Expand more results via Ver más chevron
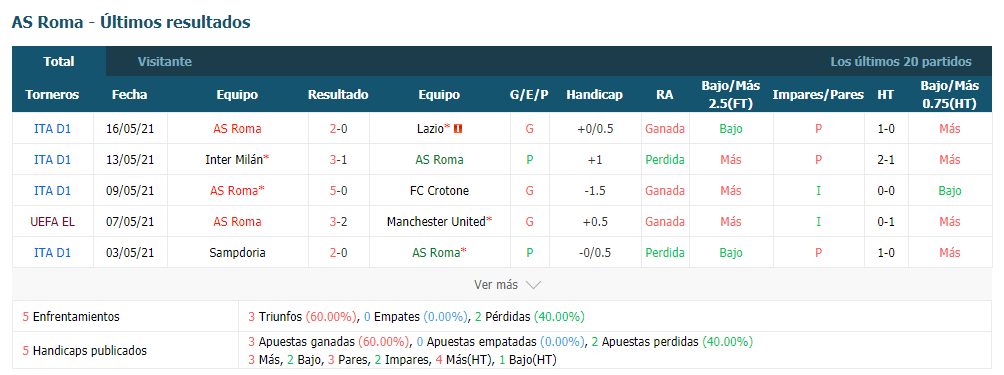 [x=533, y=285]
